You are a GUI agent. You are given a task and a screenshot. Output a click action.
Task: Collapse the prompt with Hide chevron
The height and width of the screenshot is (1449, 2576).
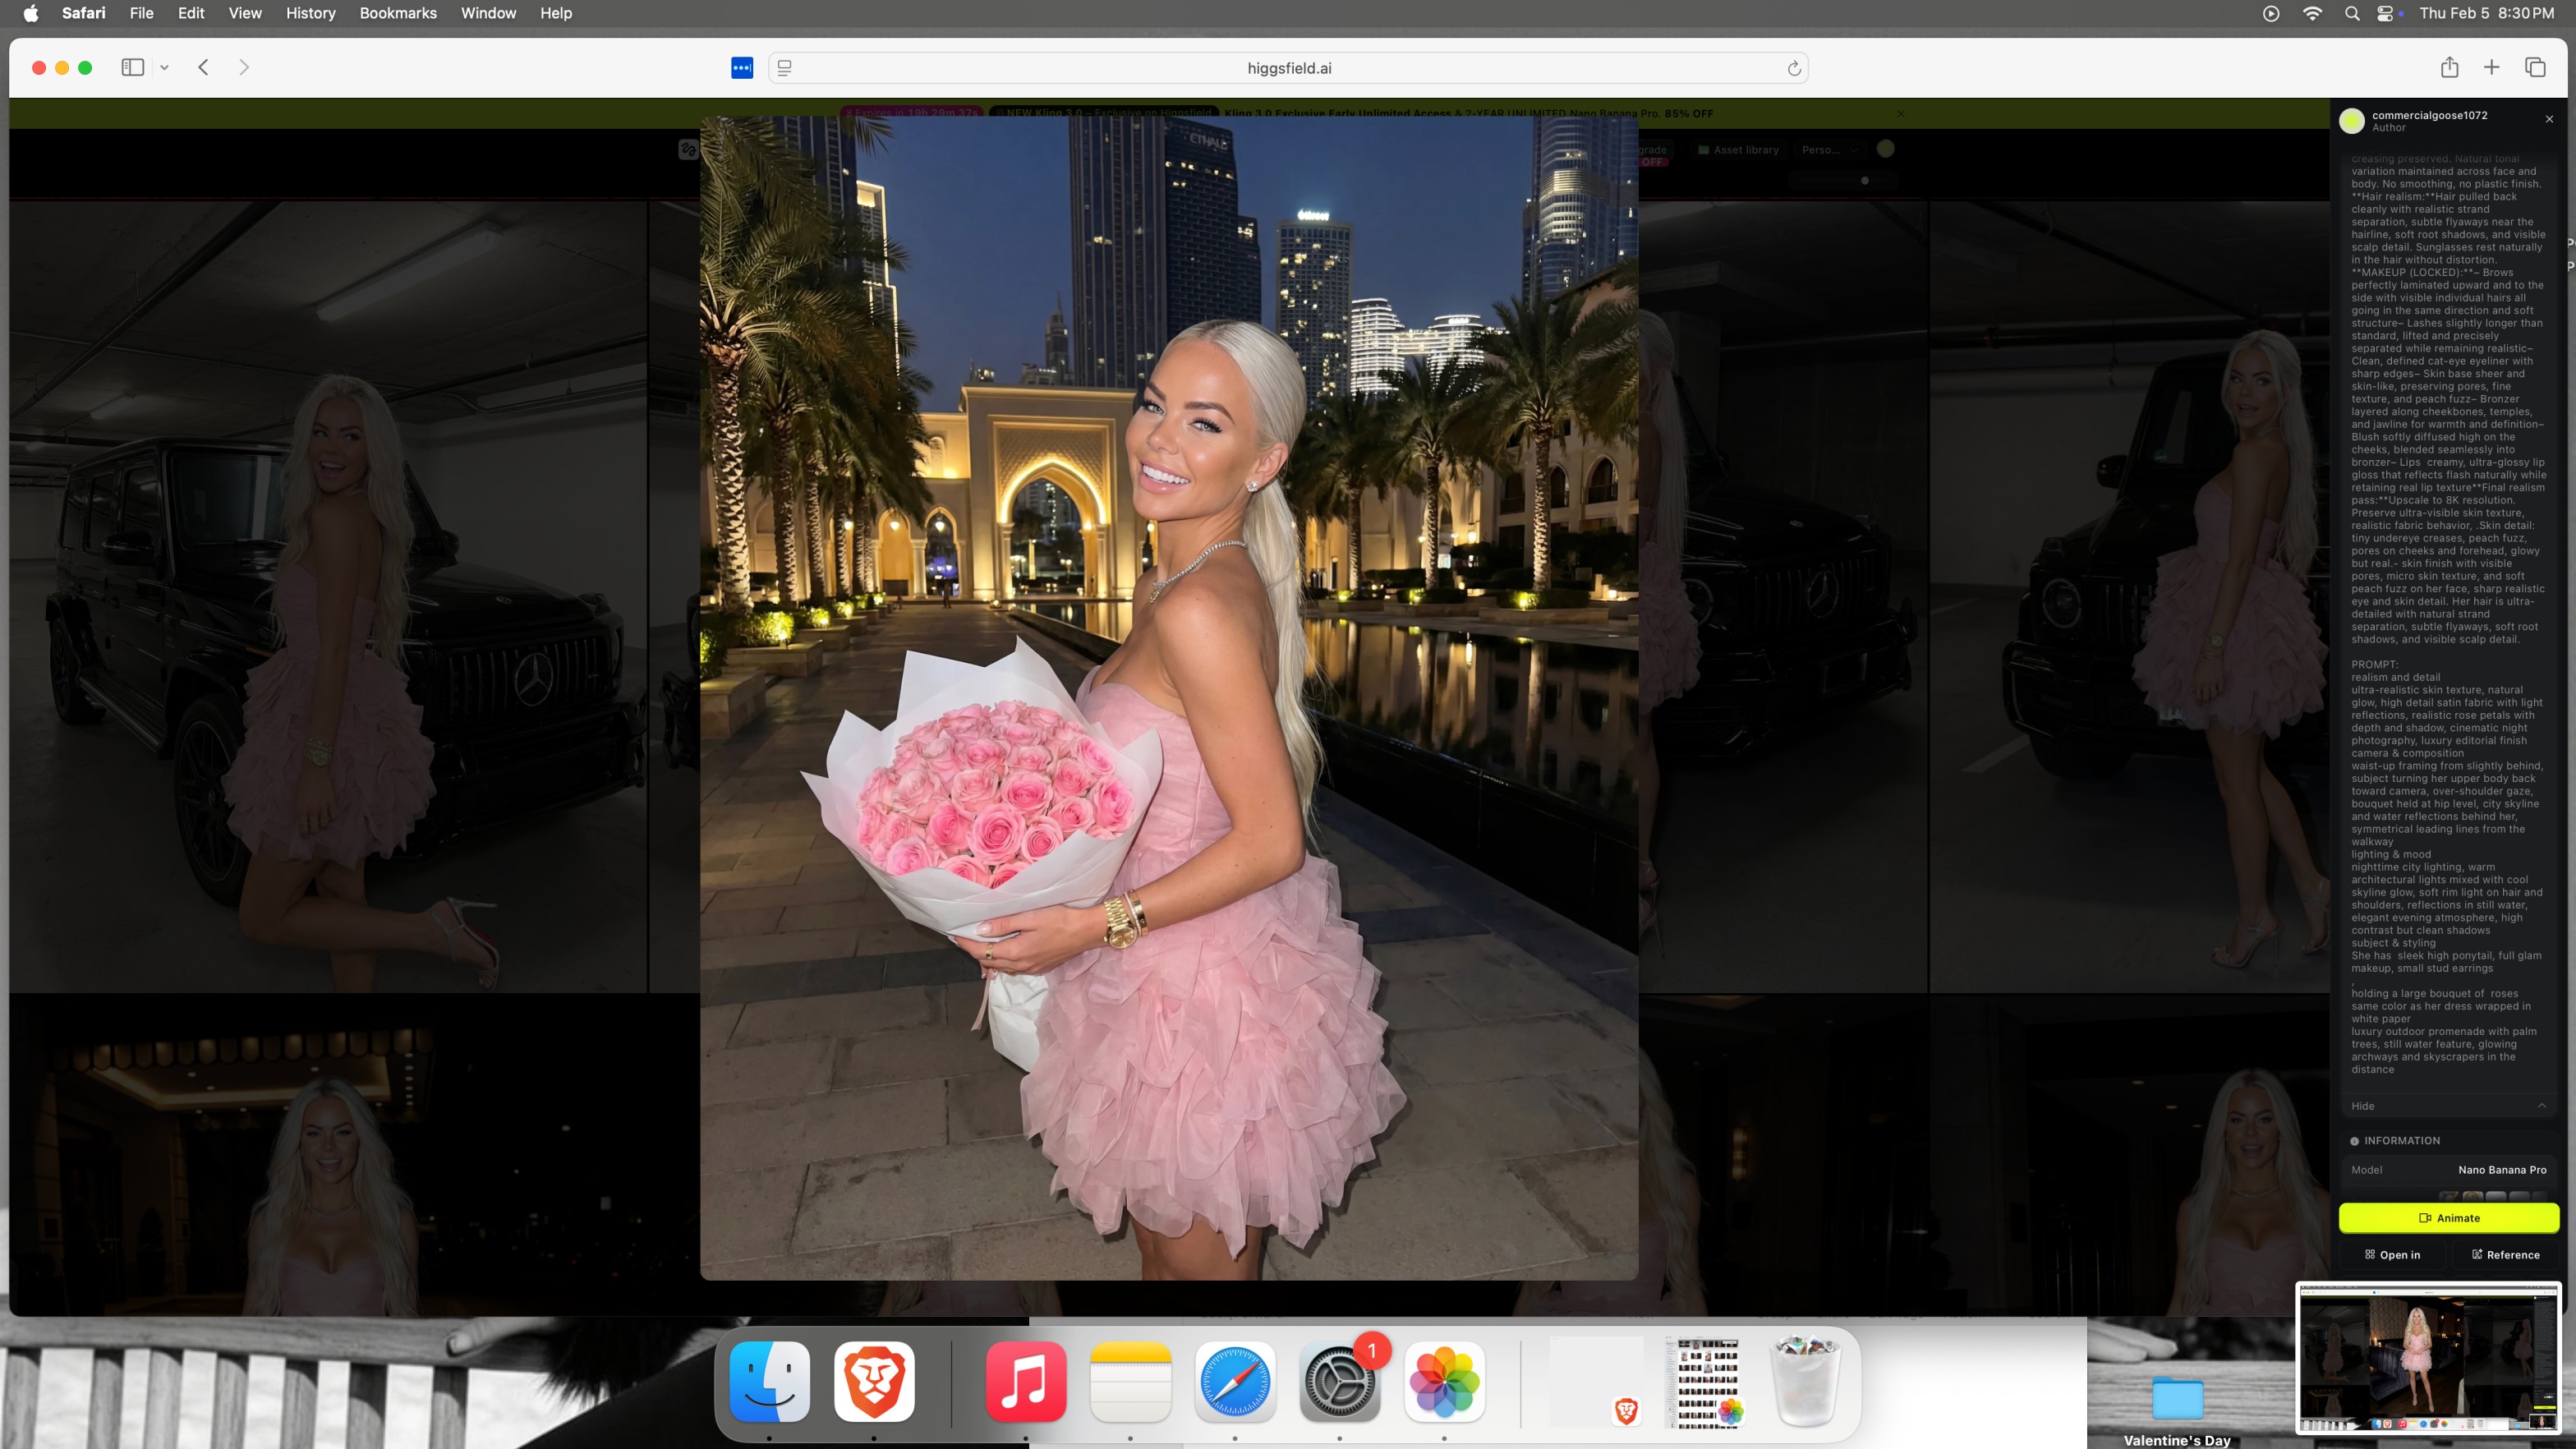(x=2541, y=1106)
